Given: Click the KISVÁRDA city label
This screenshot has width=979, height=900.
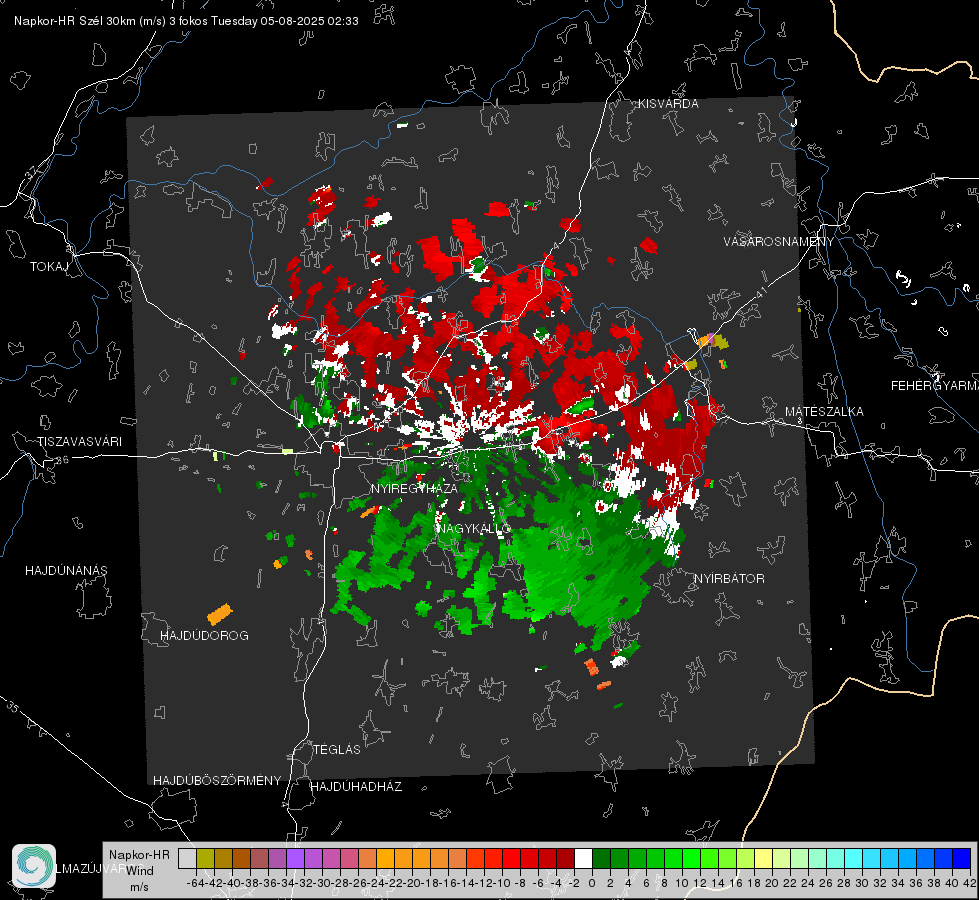Looking at the screenshot, I should click(x=668, y=104).
